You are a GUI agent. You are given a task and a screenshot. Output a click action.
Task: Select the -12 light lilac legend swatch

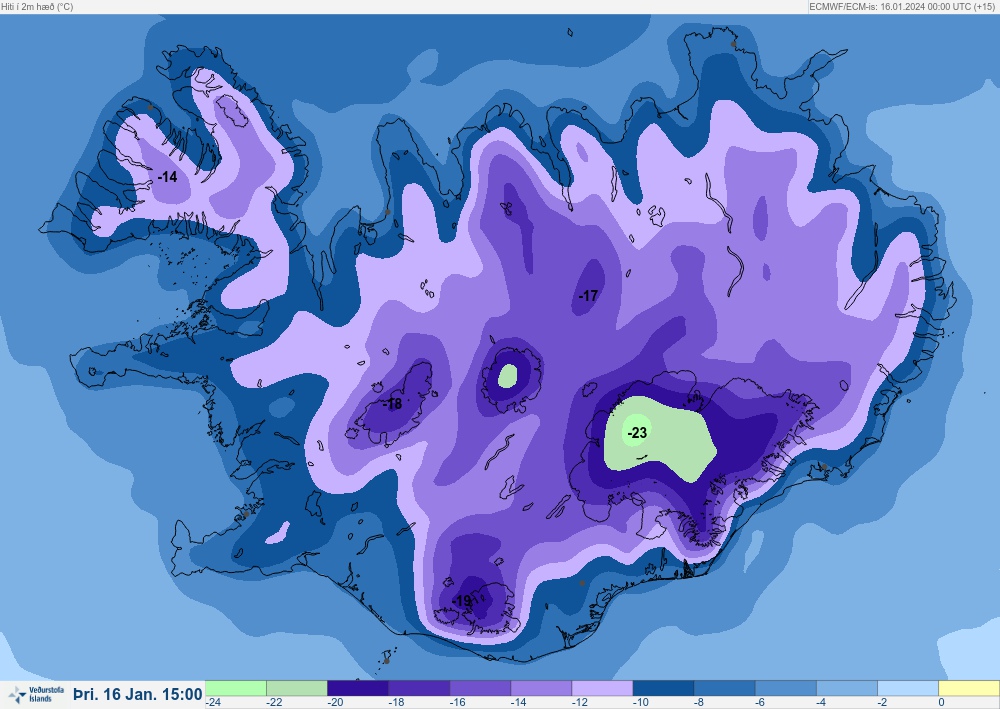click(603, 688)
